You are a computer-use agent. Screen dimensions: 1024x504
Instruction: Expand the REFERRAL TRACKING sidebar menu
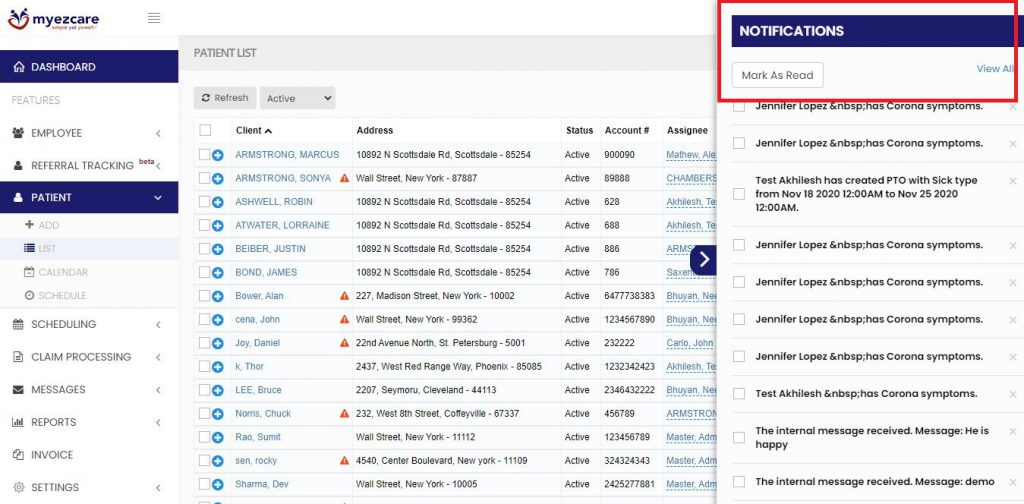(89, 165)
